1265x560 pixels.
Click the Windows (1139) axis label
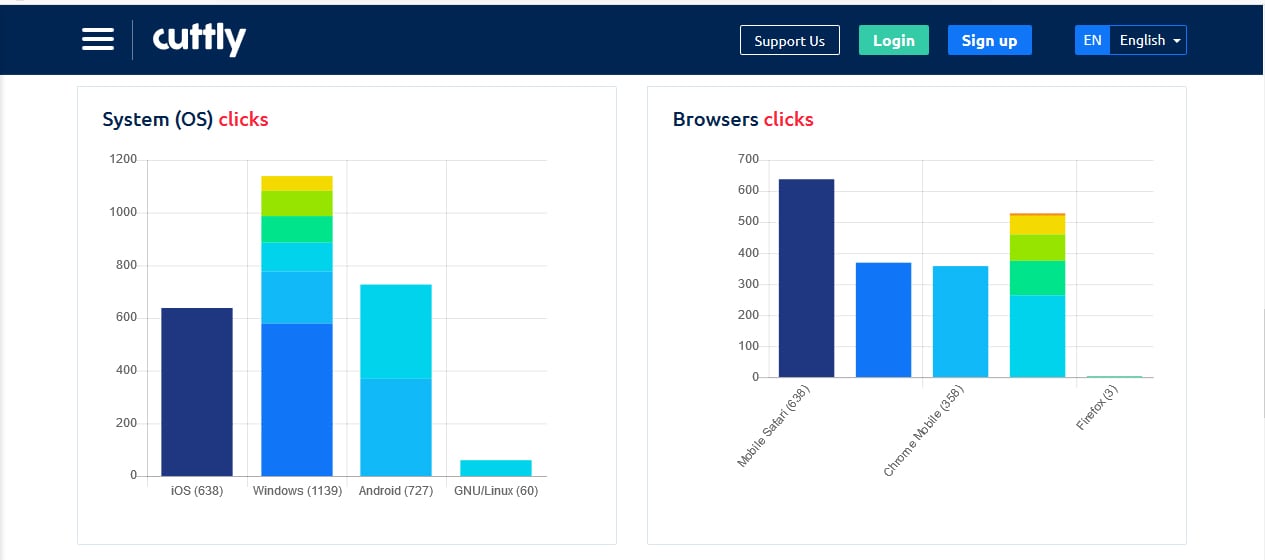[297, 491]
